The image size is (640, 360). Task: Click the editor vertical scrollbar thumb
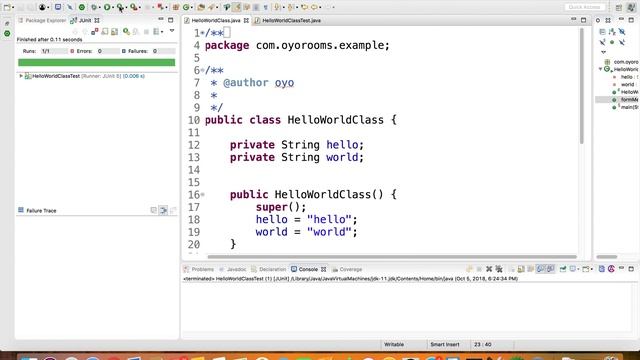tap(581, 86)
